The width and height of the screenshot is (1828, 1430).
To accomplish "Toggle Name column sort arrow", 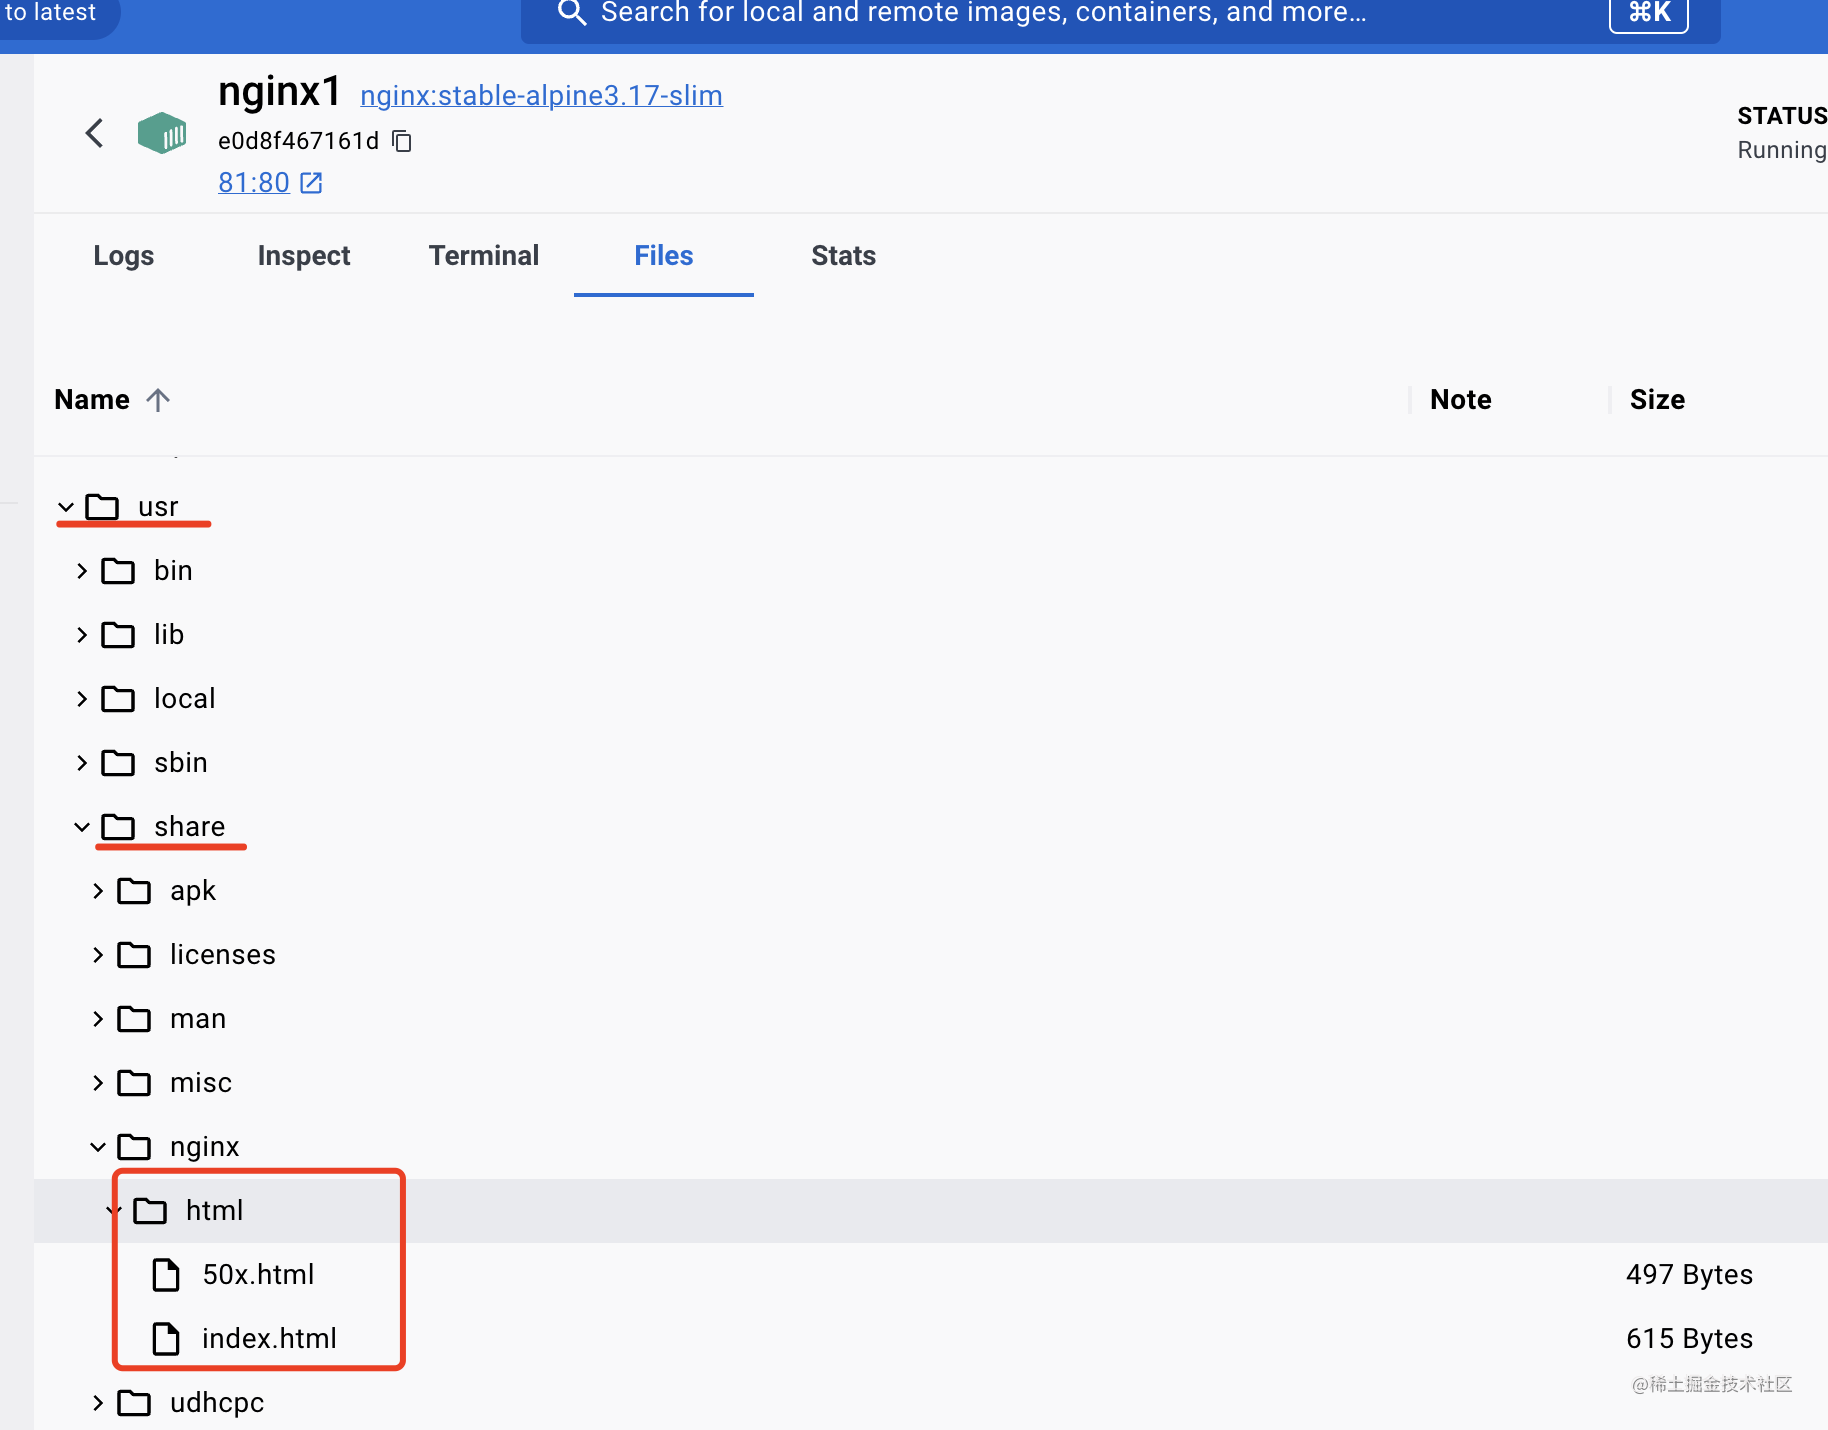I will click(158, 400).
